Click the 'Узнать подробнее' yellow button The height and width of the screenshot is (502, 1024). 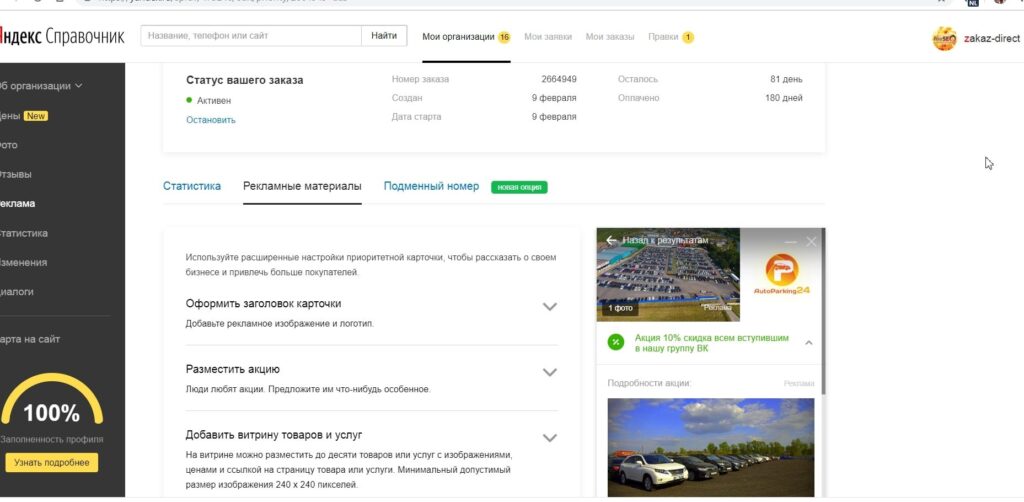(x=52, y=462)
